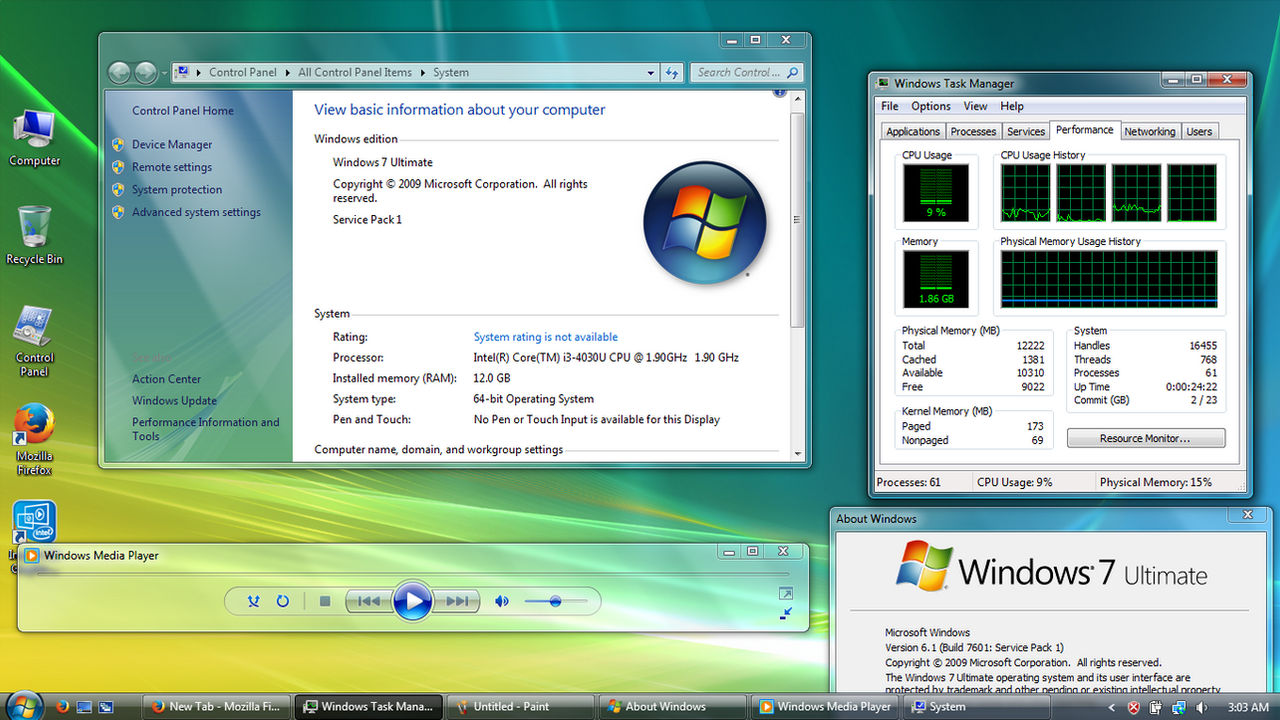Click Show Desktop in Quick Launch
The width and height of the screenshot is (1280, 720).
[x=86, y=706]
